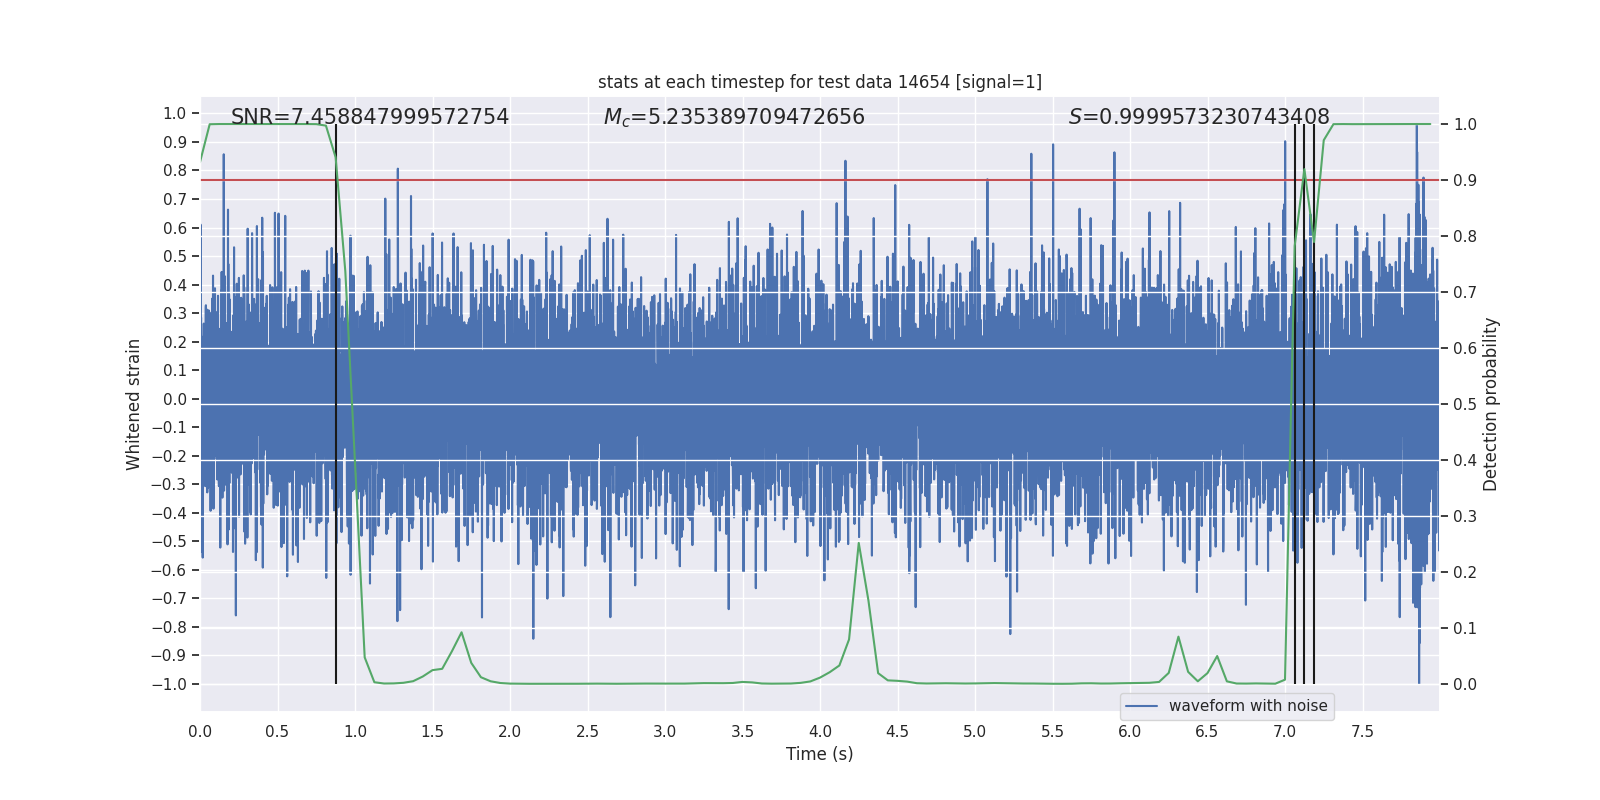The image size is (1600, 800).
Task: Click the 'Time (s)' x-axis label
Action: (x=819, y=754)
